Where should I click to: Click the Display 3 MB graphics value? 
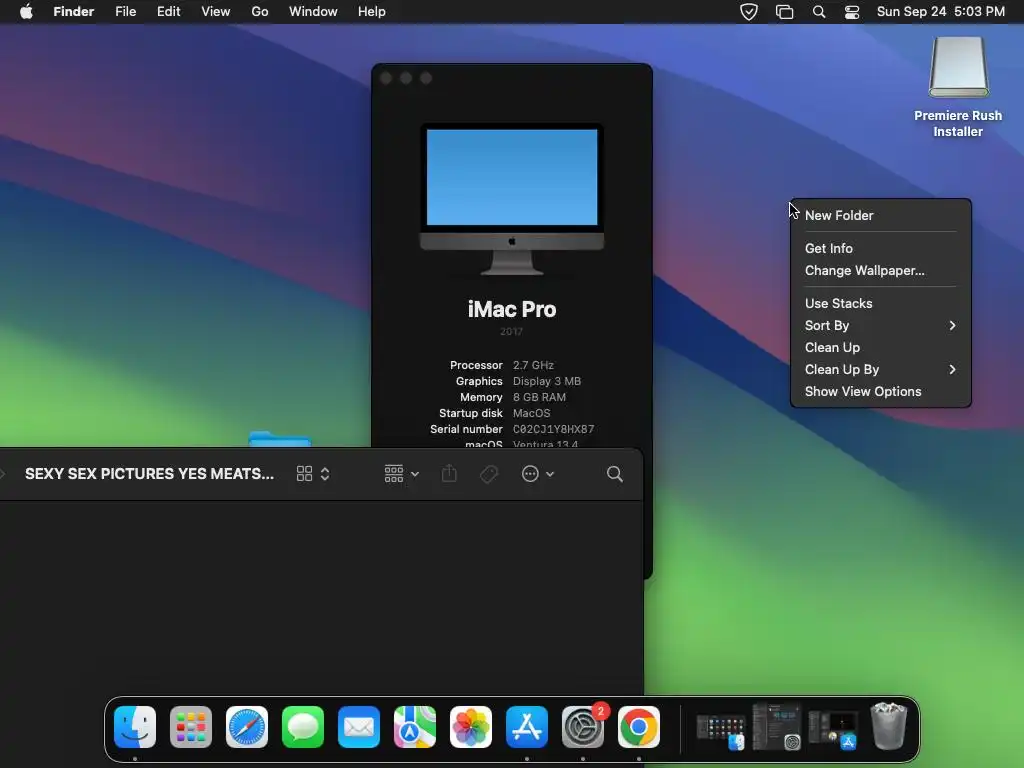click(547, 381)
